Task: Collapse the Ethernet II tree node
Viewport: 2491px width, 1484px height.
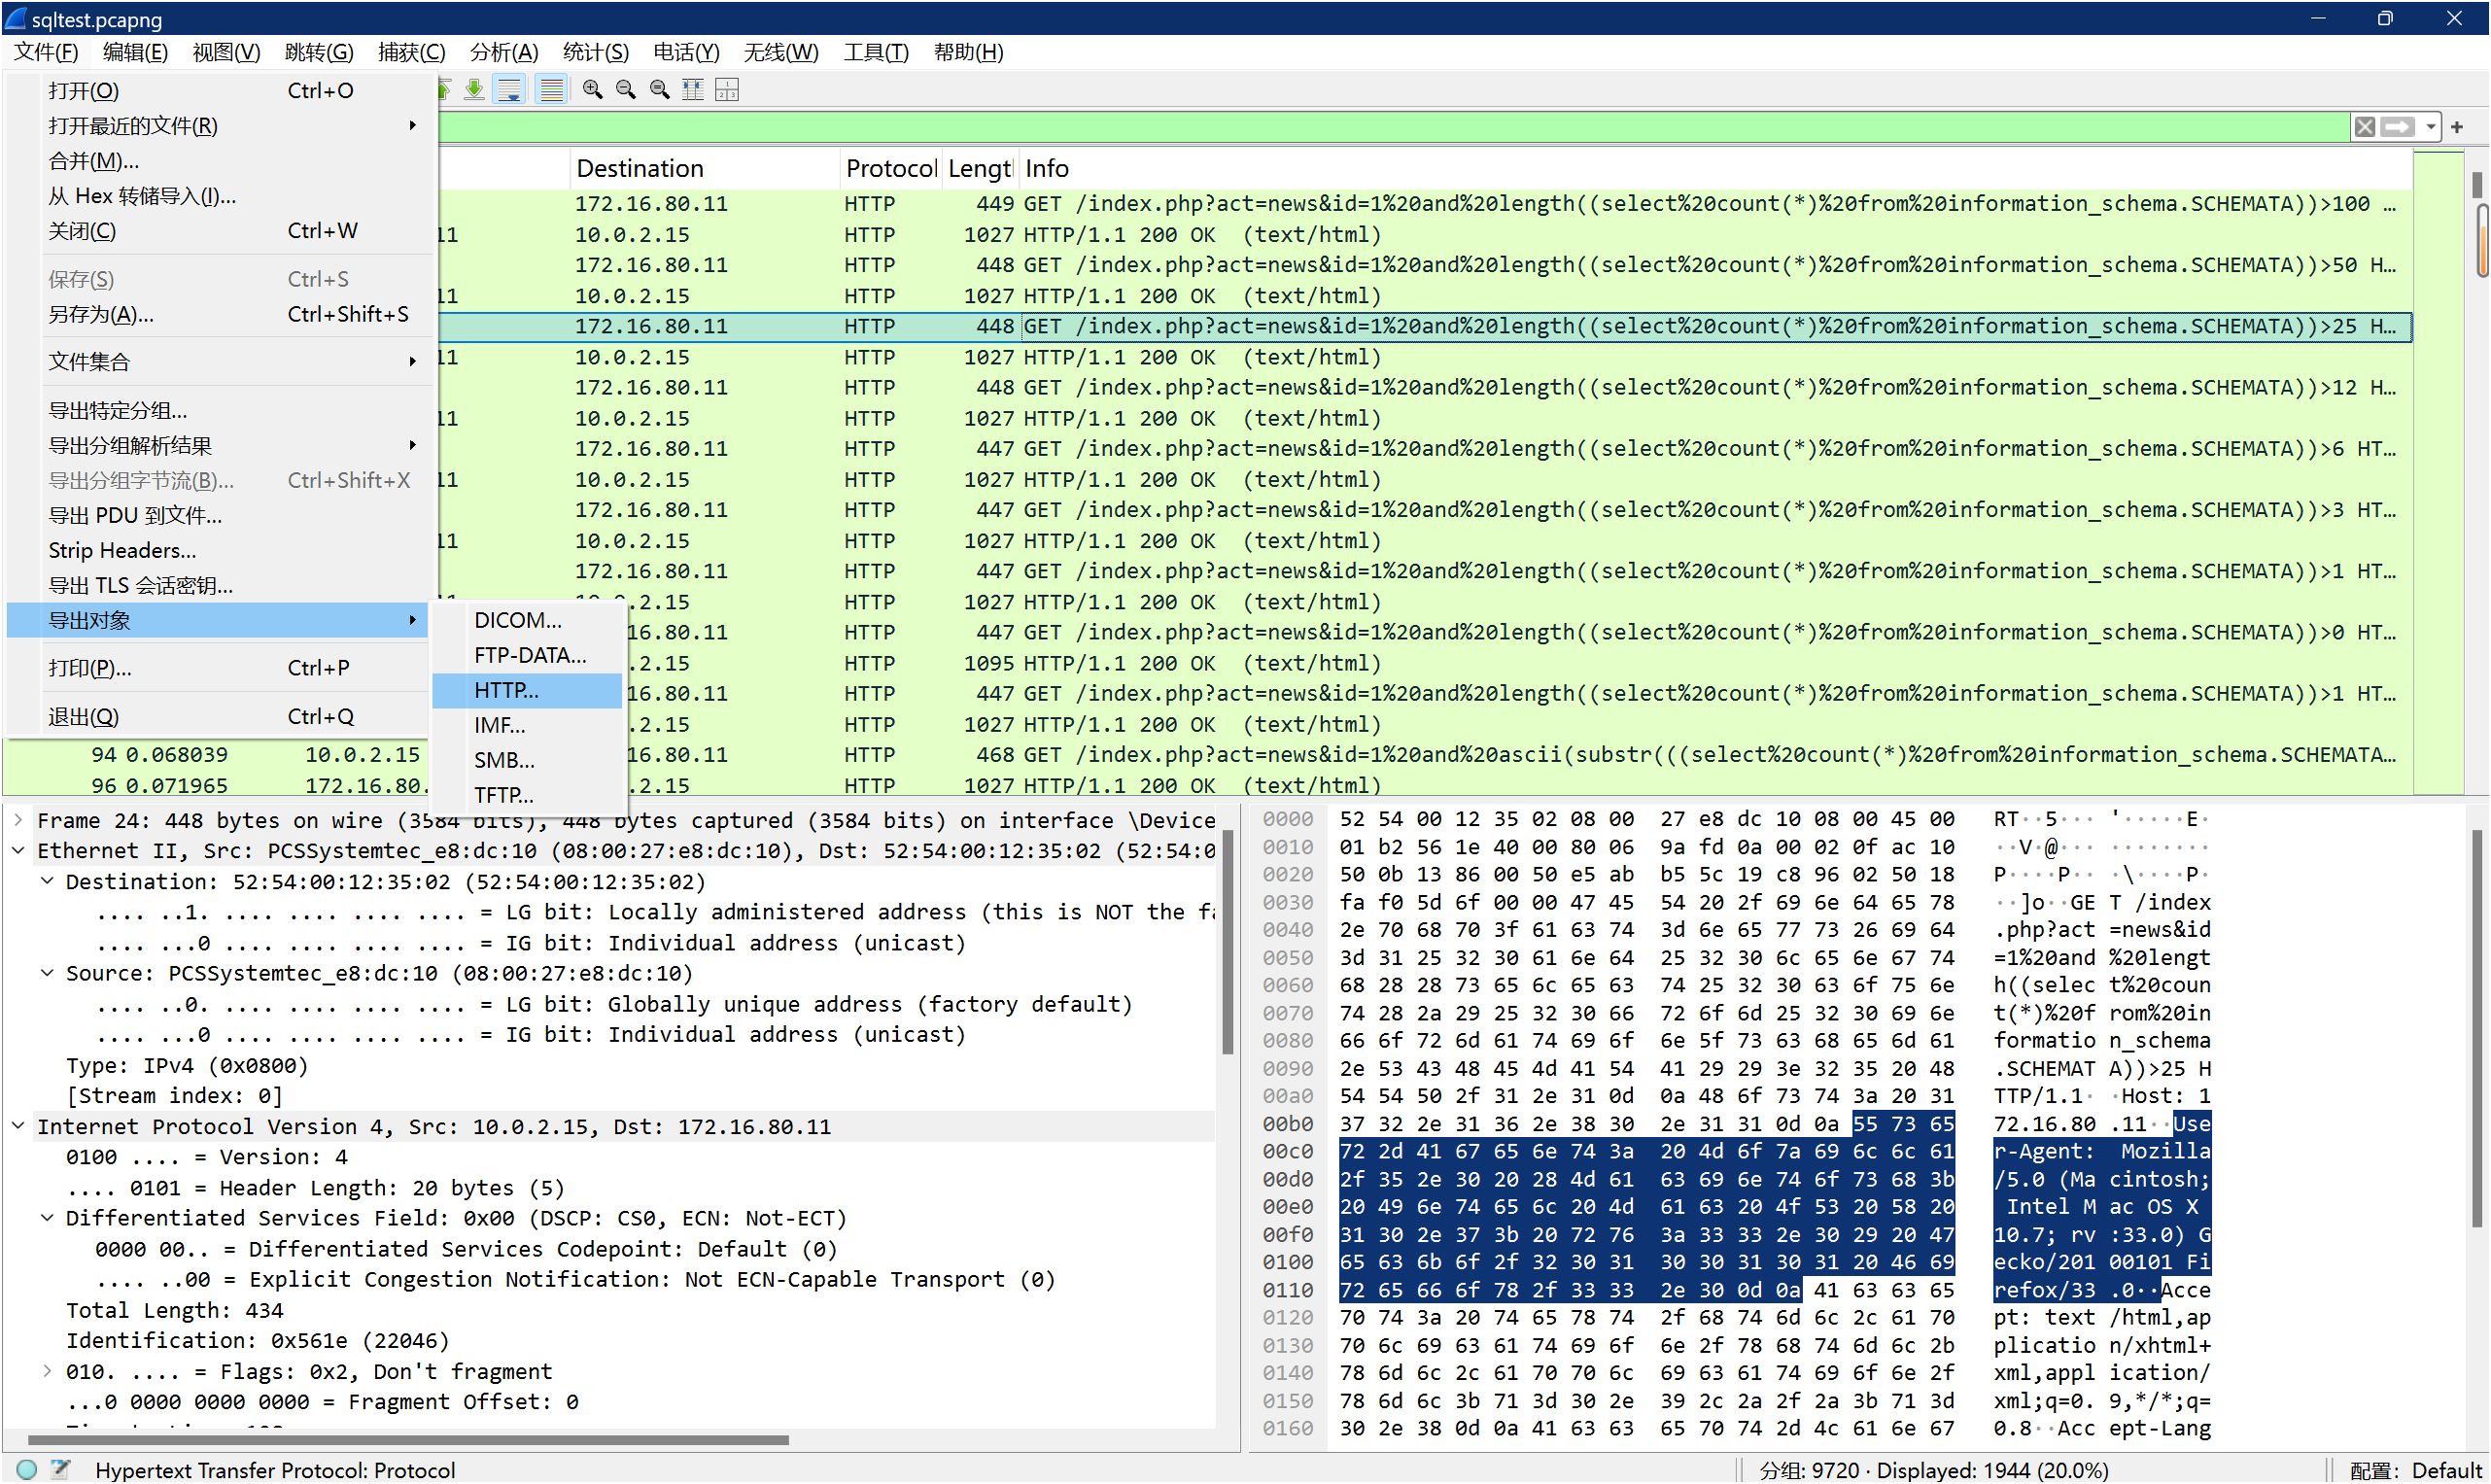Action: (18, 851)
